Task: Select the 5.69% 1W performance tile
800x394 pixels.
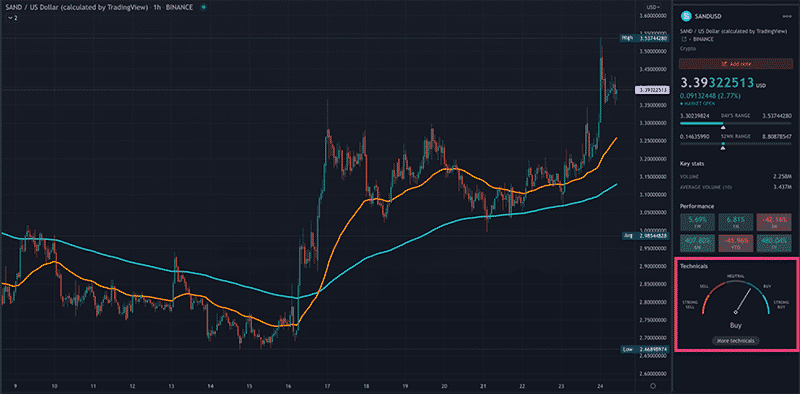Action: tap(696, 223)
